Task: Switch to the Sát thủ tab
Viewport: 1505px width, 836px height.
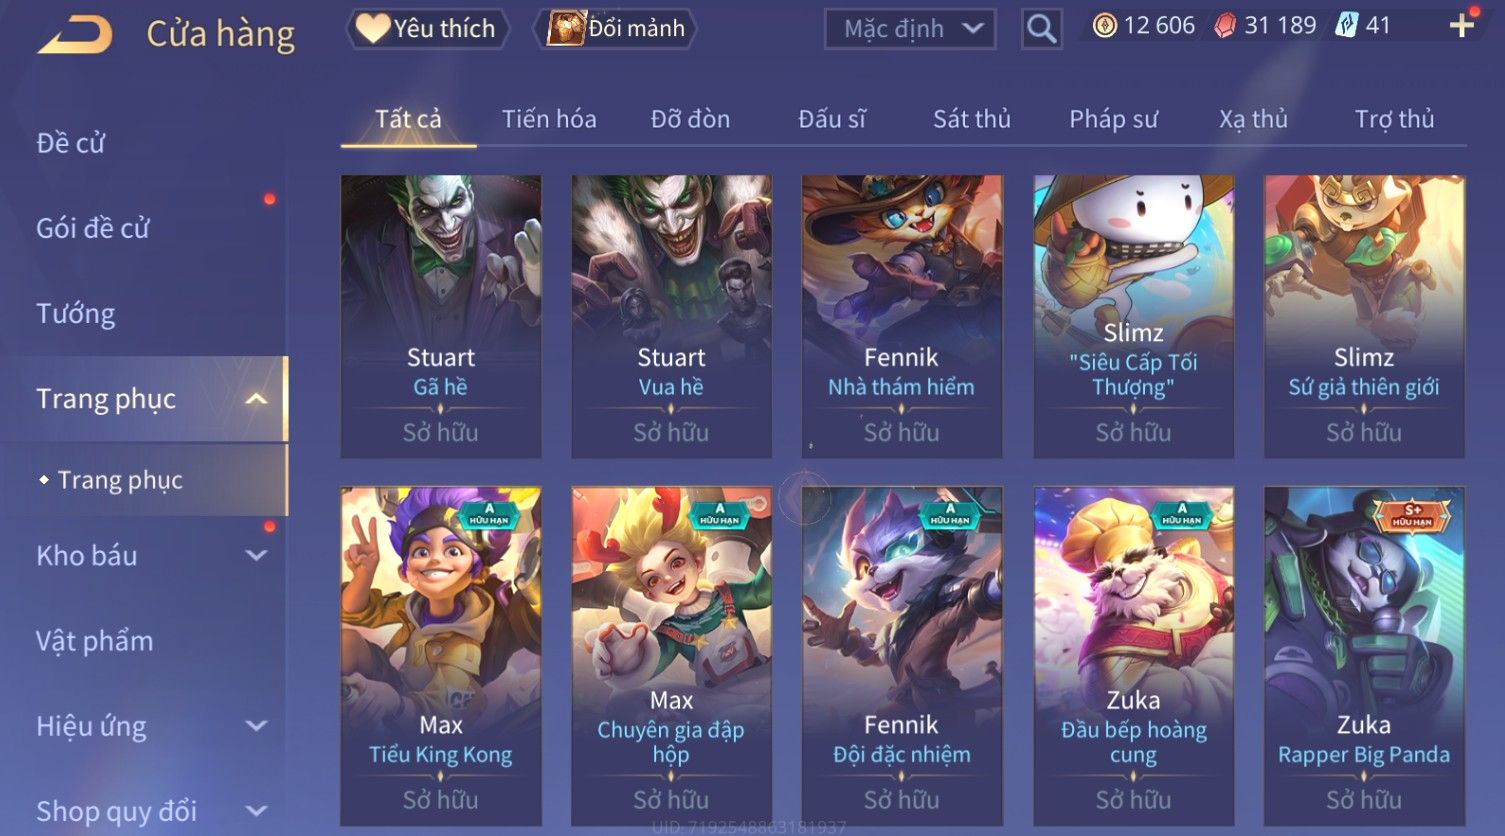Action: [x=972, y=119]
